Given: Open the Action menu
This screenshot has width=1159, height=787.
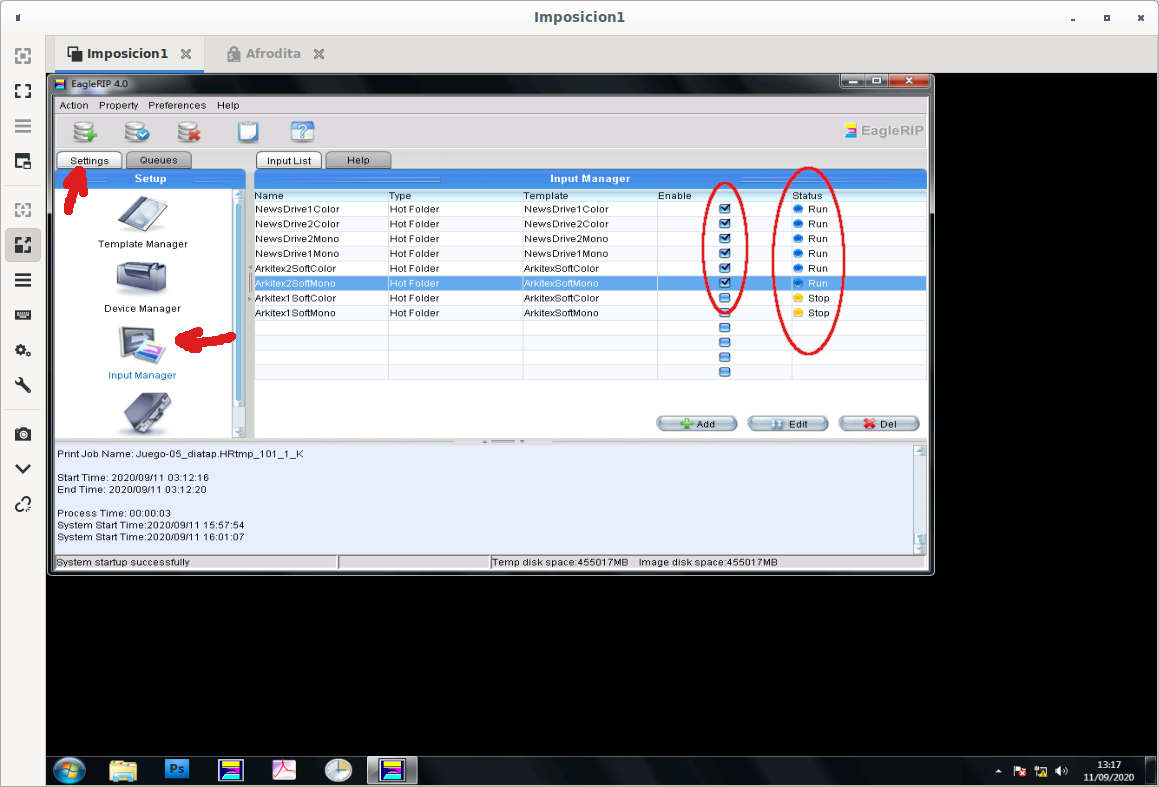Looking at the screenshot, I should tap(74, 105).
